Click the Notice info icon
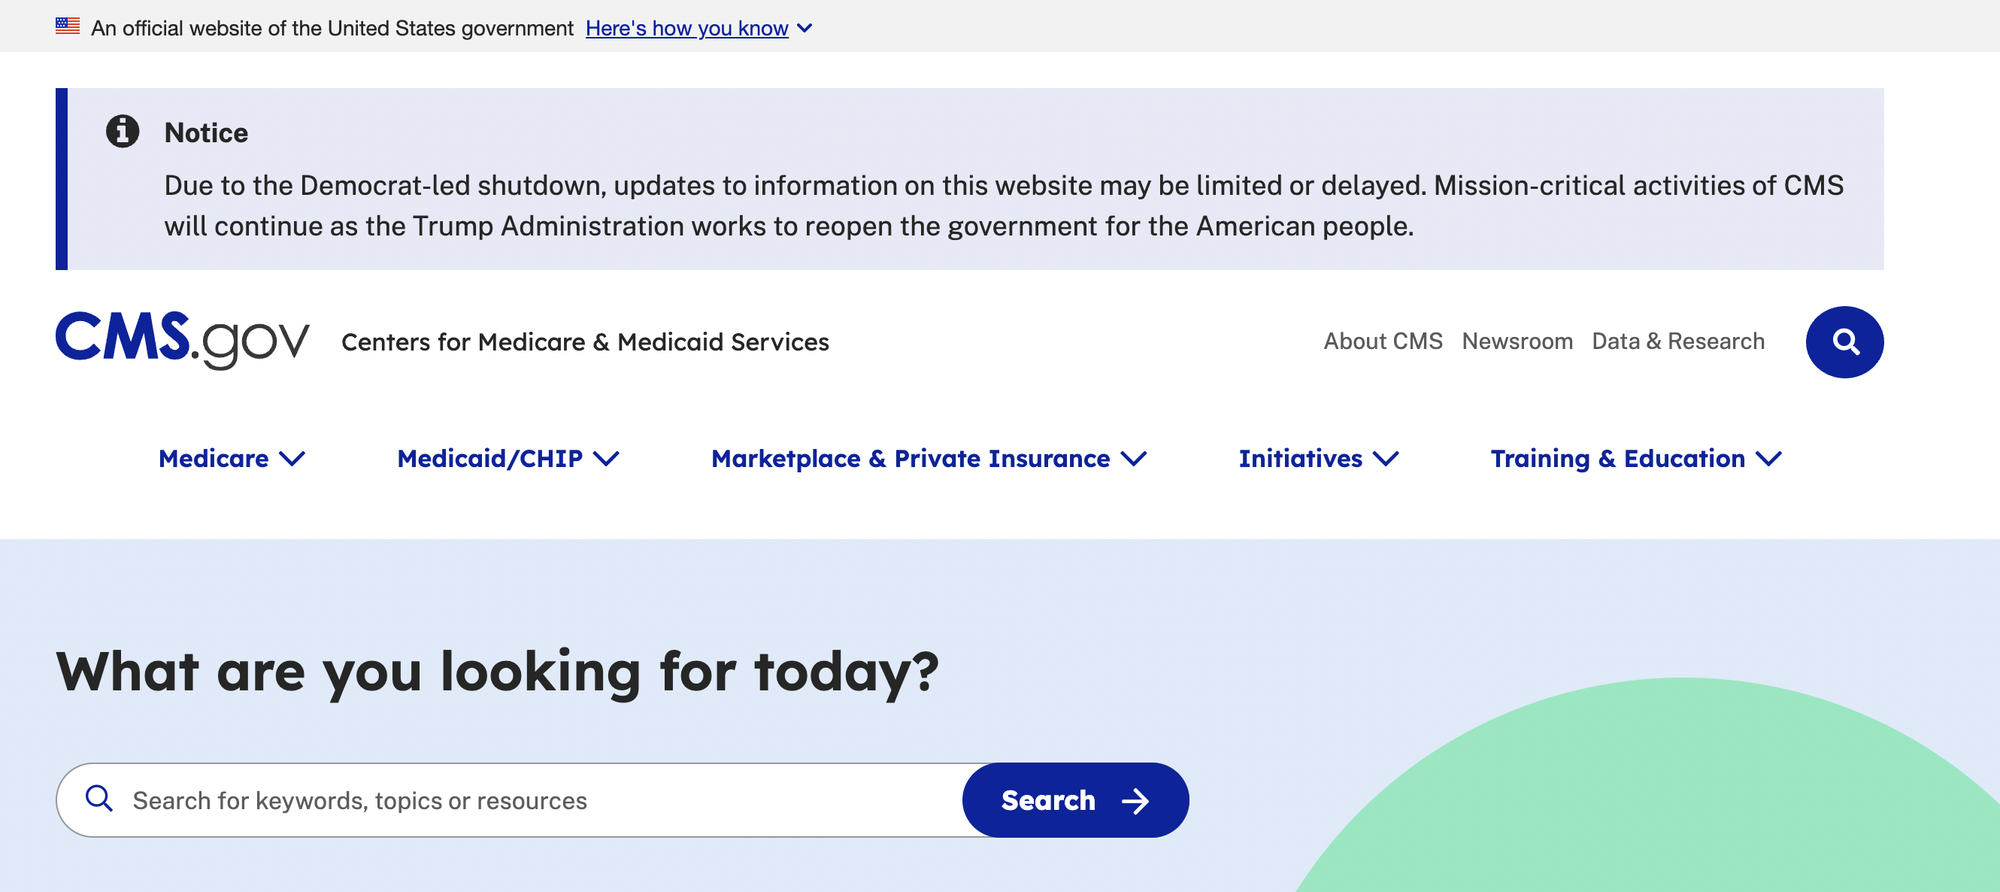The height and width of the screenshot is (892, 2000). pos(123,131)
